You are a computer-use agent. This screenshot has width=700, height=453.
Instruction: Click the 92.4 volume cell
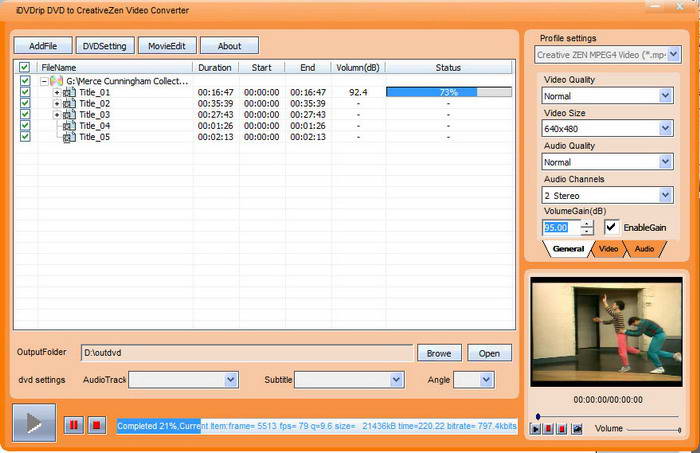[358, 92]
